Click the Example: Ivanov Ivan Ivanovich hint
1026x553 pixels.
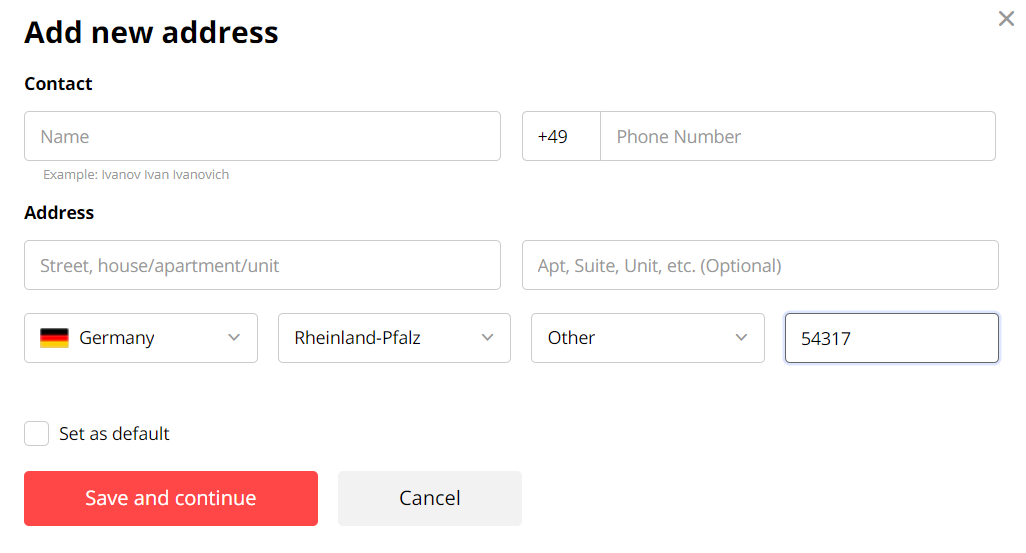136,175
